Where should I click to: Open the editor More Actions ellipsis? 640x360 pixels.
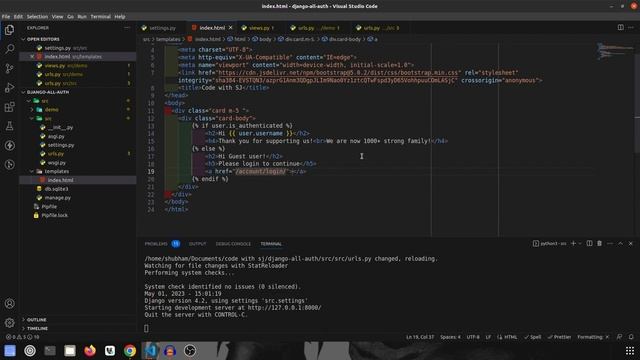pos(631,27)
